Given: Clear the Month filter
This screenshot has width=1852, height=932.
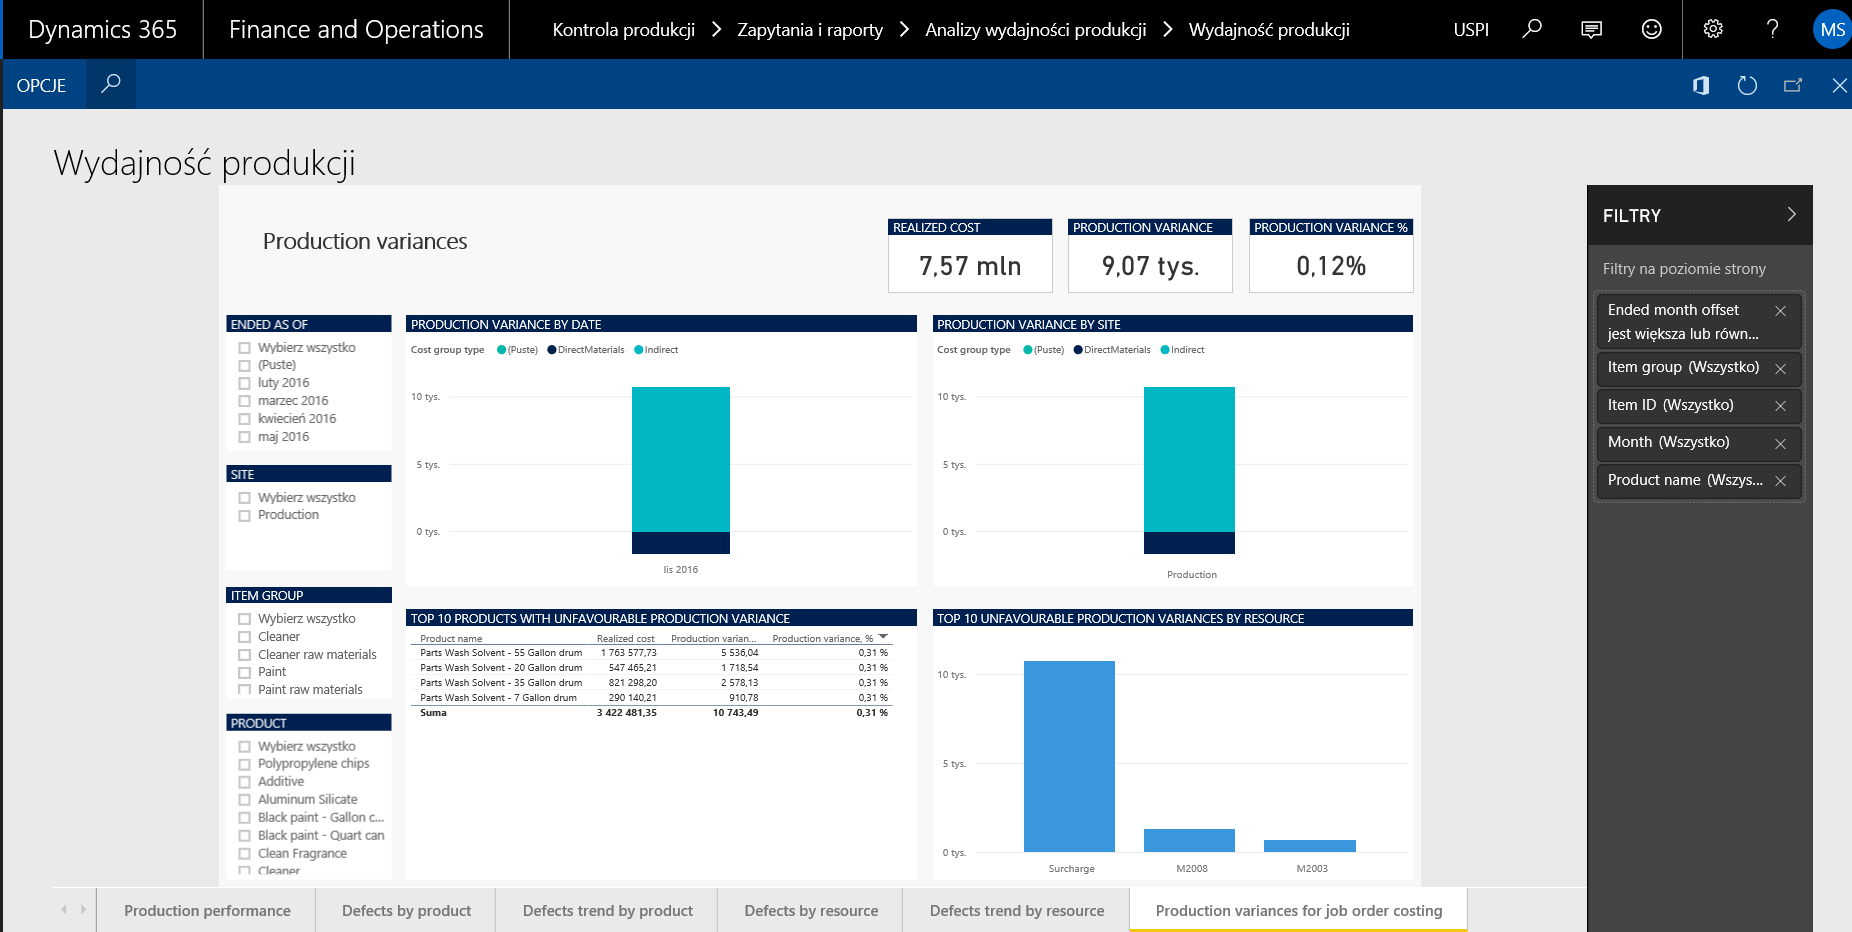Looking at the screenshot, I should (x=1780, y=444).
